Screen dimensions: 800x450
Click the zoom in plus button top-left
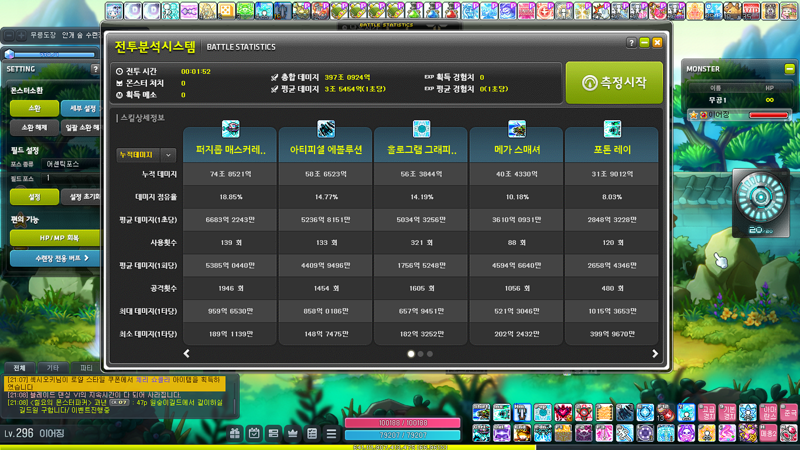coord(21,35)
